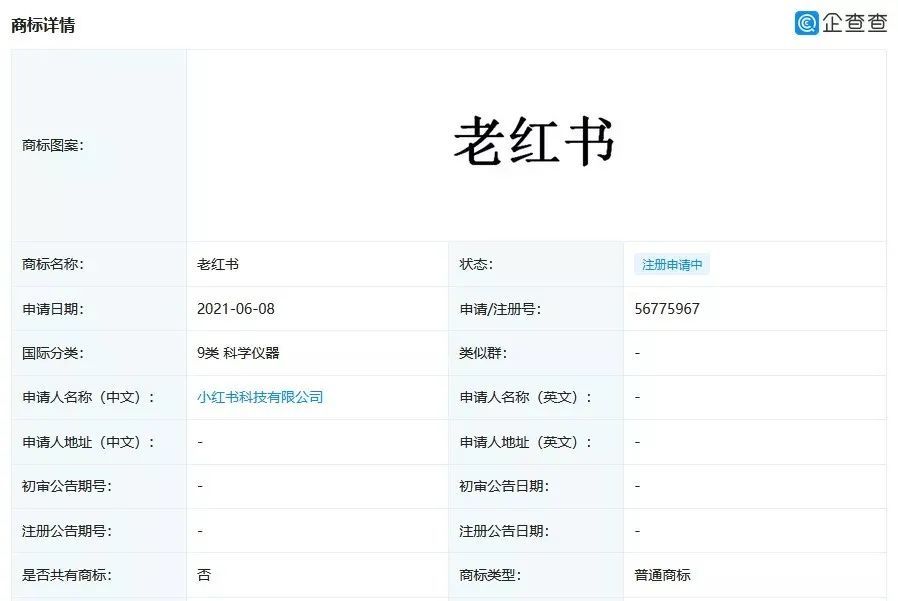The height and width of the screenshot is (601, 898).
Task: Click the 注册申请中 status badge
Action: 672,264
